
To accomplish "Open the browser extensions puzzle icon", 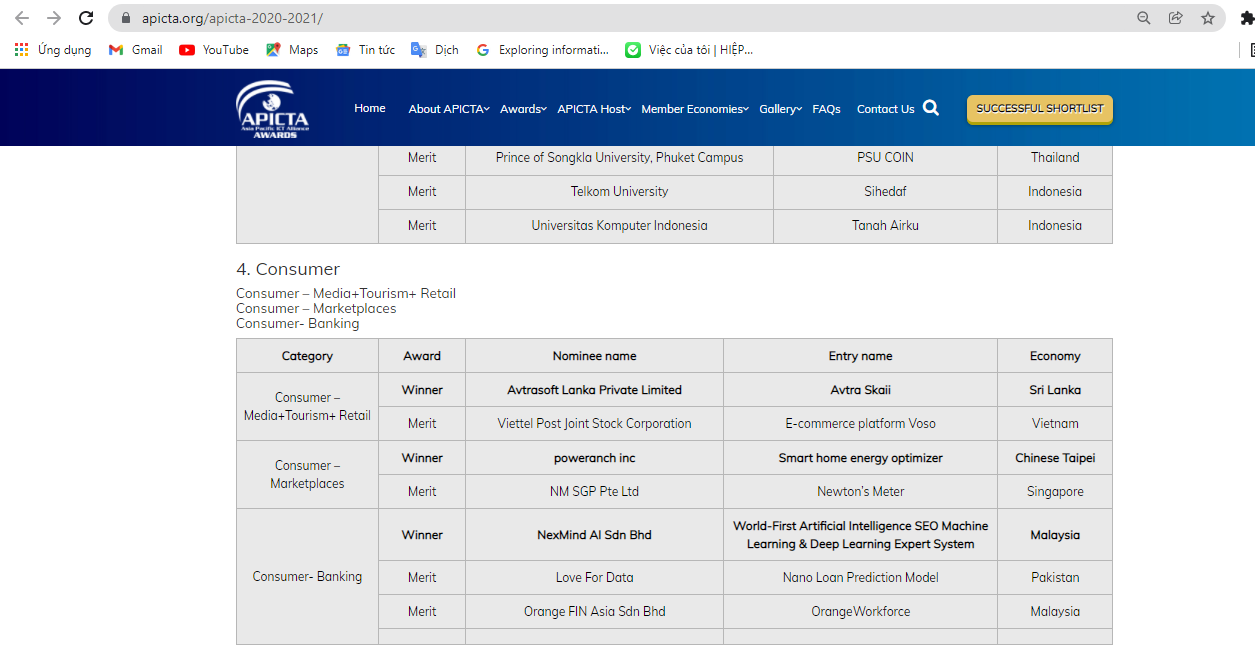I will point(1247,18).
